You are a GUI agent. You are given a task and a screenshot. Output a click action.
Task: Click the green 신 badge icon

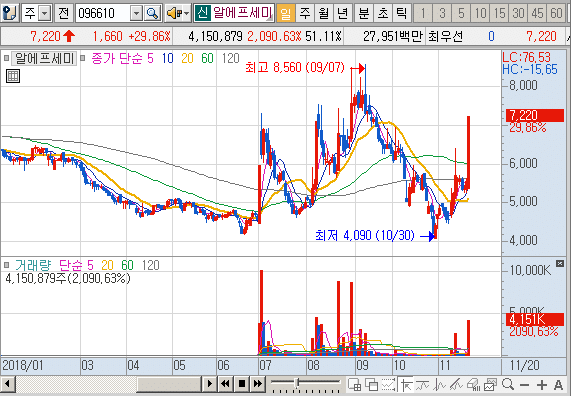point(202,13)
